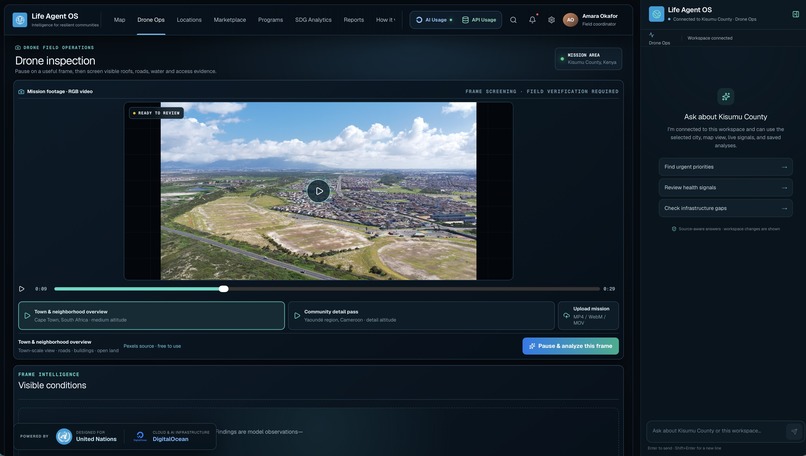
Task: Click the arrow on Review health signals
Action: (x=784, y=188)
